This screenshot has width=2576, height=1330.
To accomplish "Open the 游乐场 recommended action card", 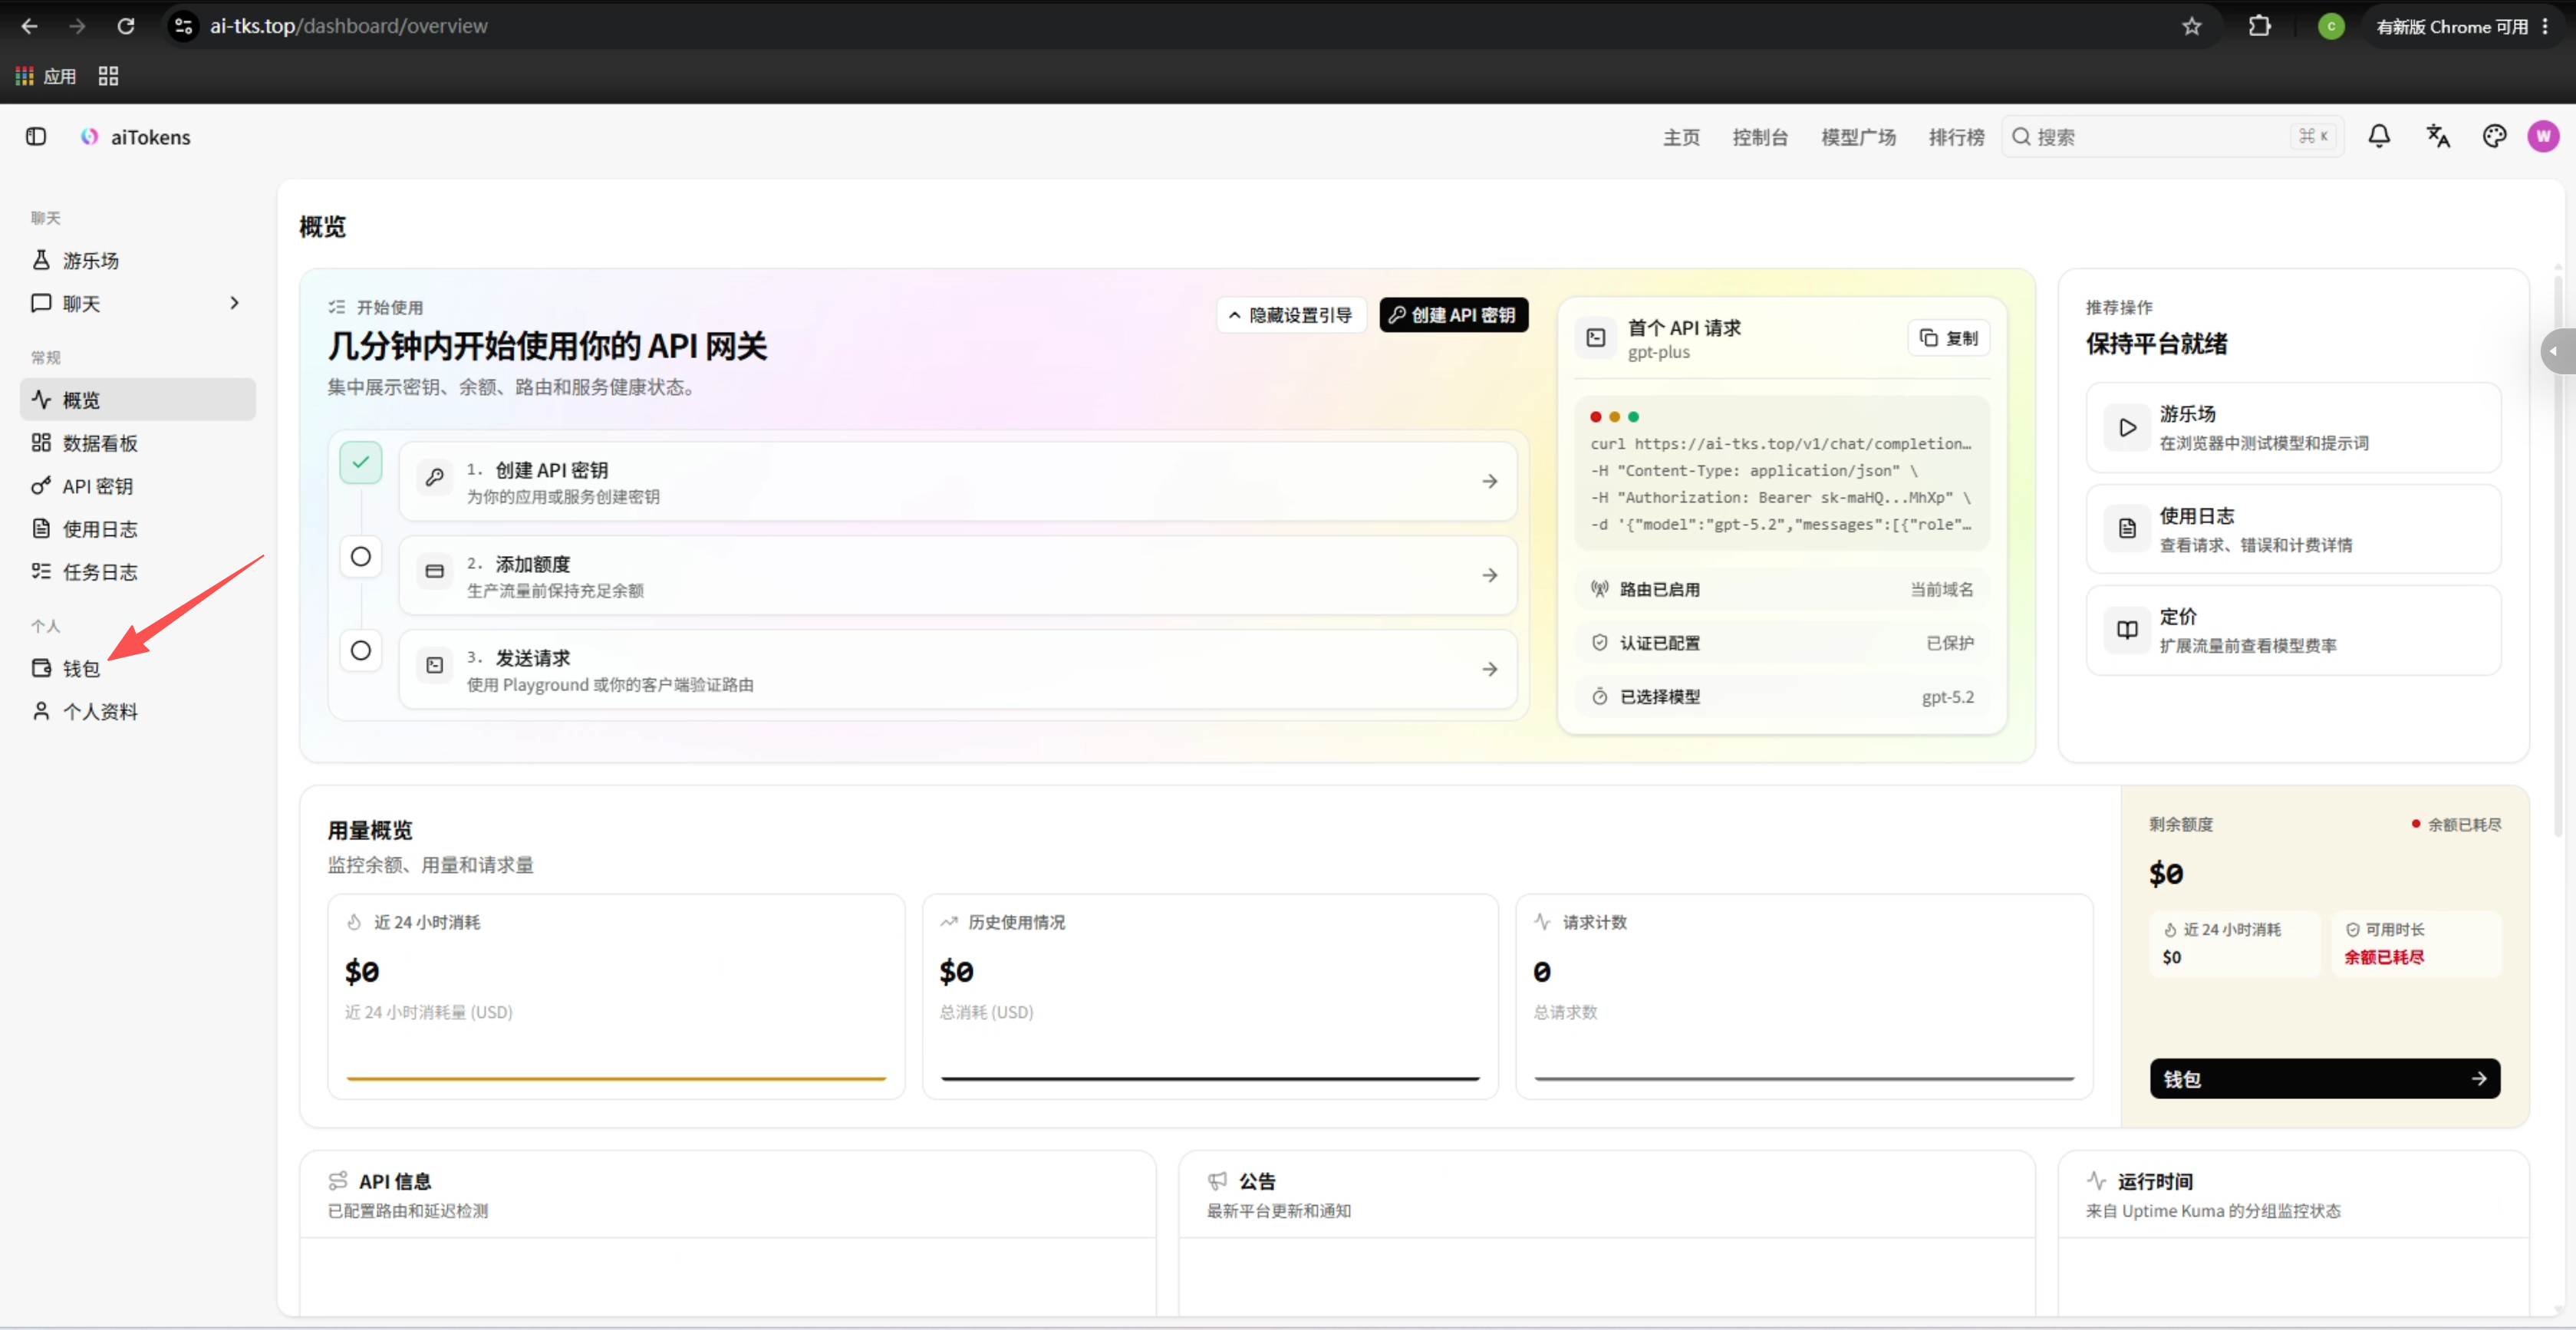I will click(2293, 428).
